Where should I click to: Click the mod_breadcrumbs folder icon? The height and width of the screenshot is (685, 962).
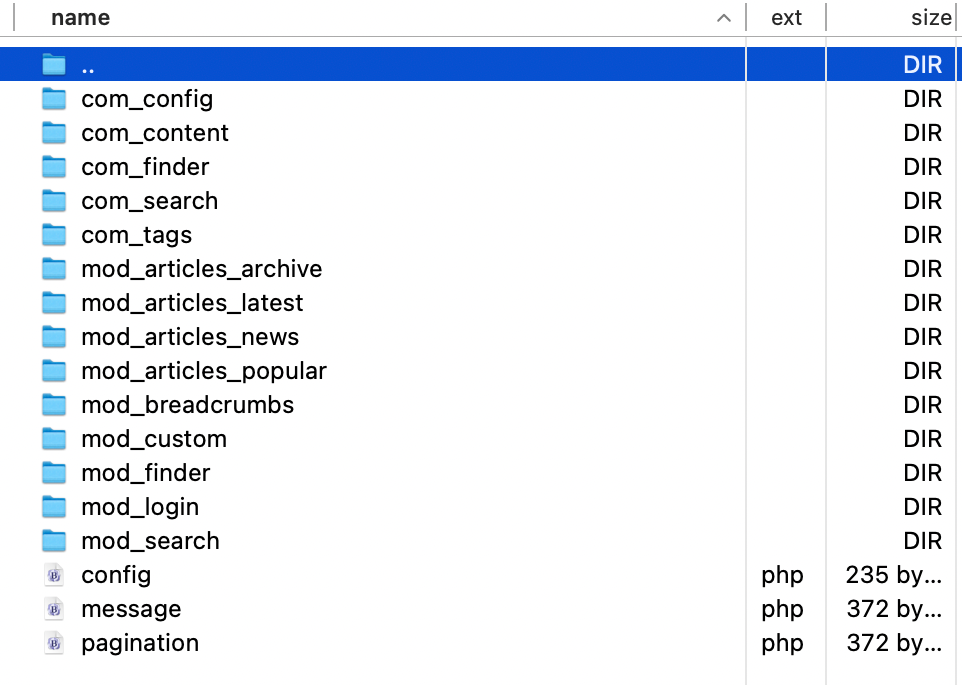[x=54, y=405]
